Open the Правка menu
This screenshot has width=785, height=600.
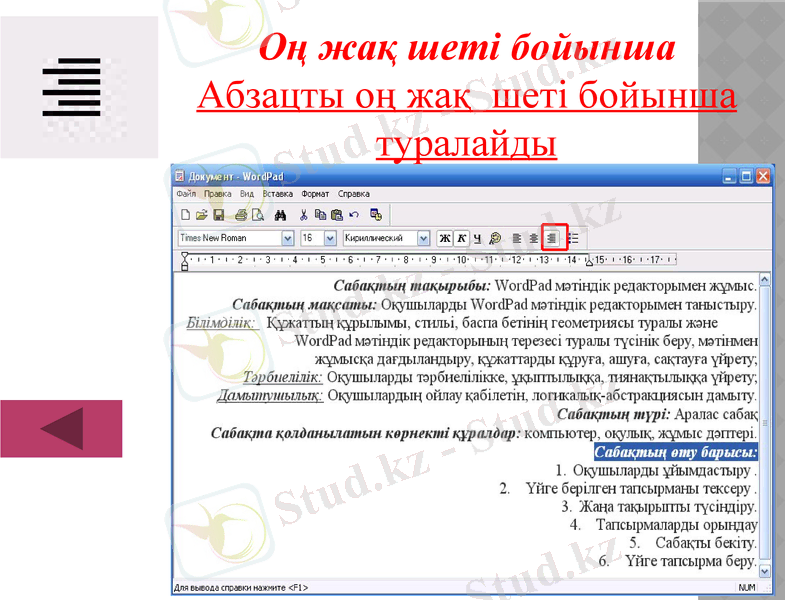[x=218, y=194]
